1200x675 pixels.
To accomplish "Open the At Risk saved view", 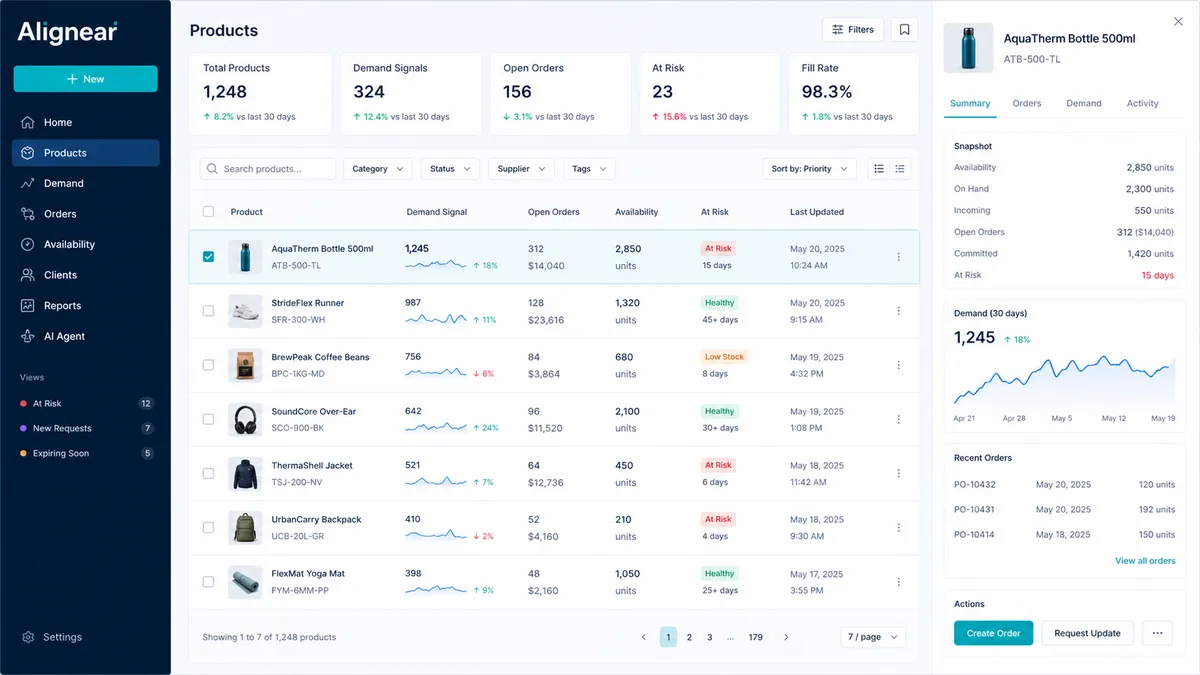I will tap(85, 404).
